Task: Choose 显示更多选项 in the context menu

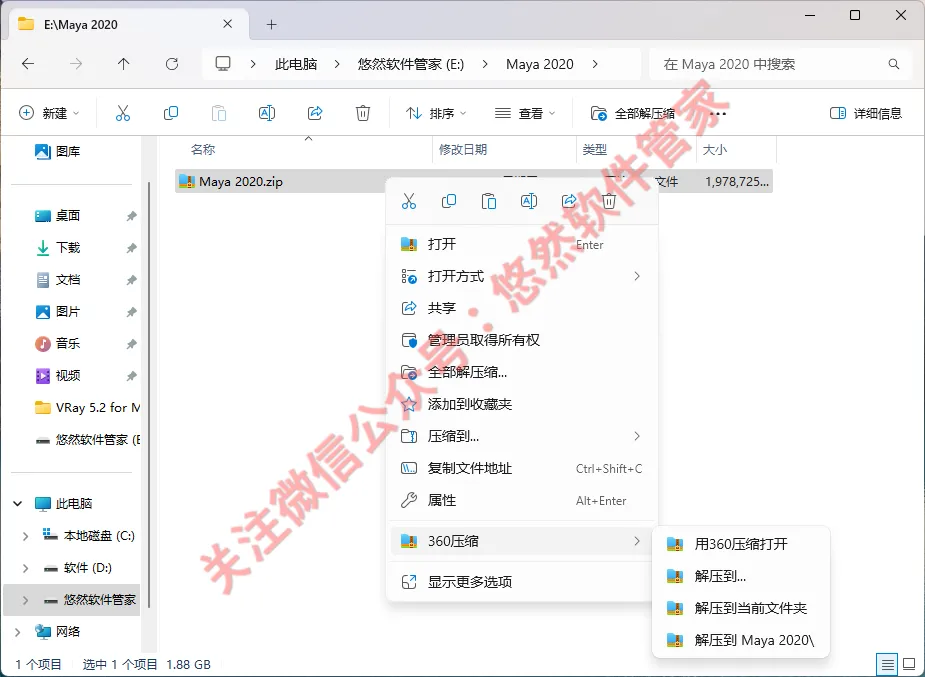Action: 521,582
